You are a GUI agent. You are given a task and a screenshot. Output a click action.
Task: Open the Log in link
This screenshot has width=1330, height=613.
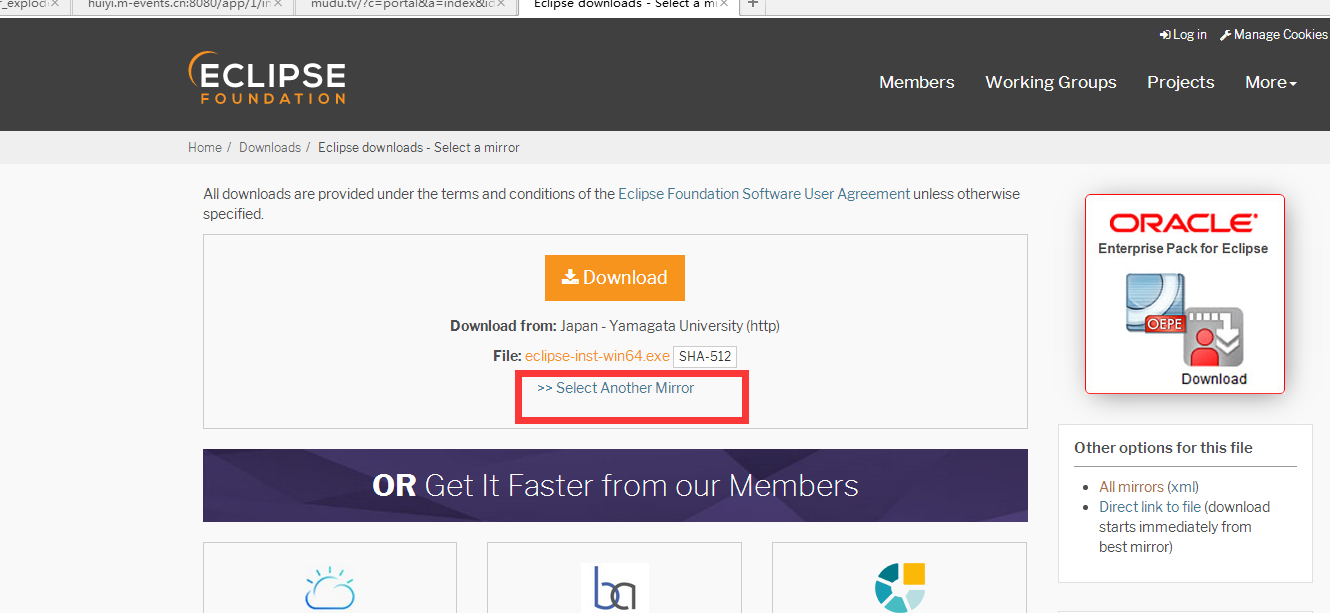[x=1183, y=34]
